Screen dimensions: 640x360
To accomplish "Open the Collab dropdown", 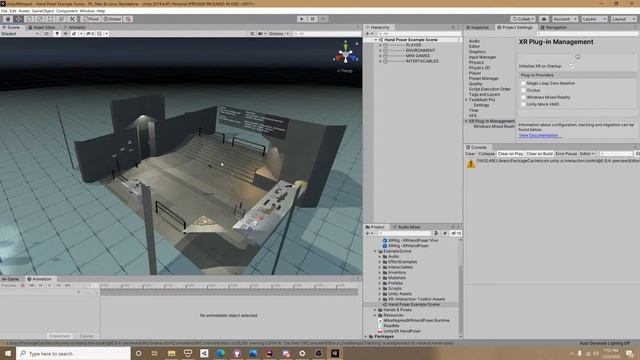I will [x=523, y=19].
